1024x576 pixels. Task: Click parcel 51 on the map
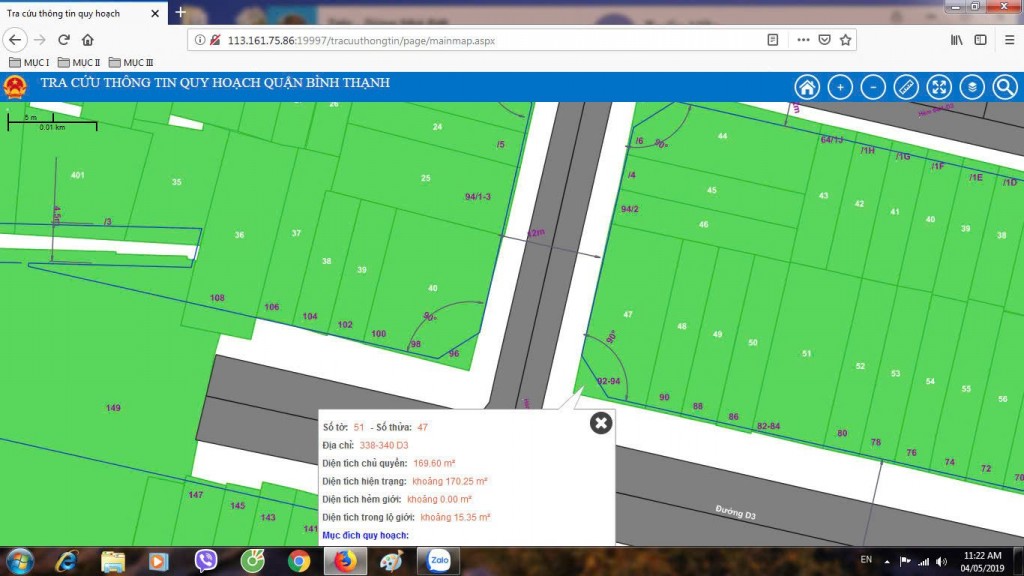[807, 353]
